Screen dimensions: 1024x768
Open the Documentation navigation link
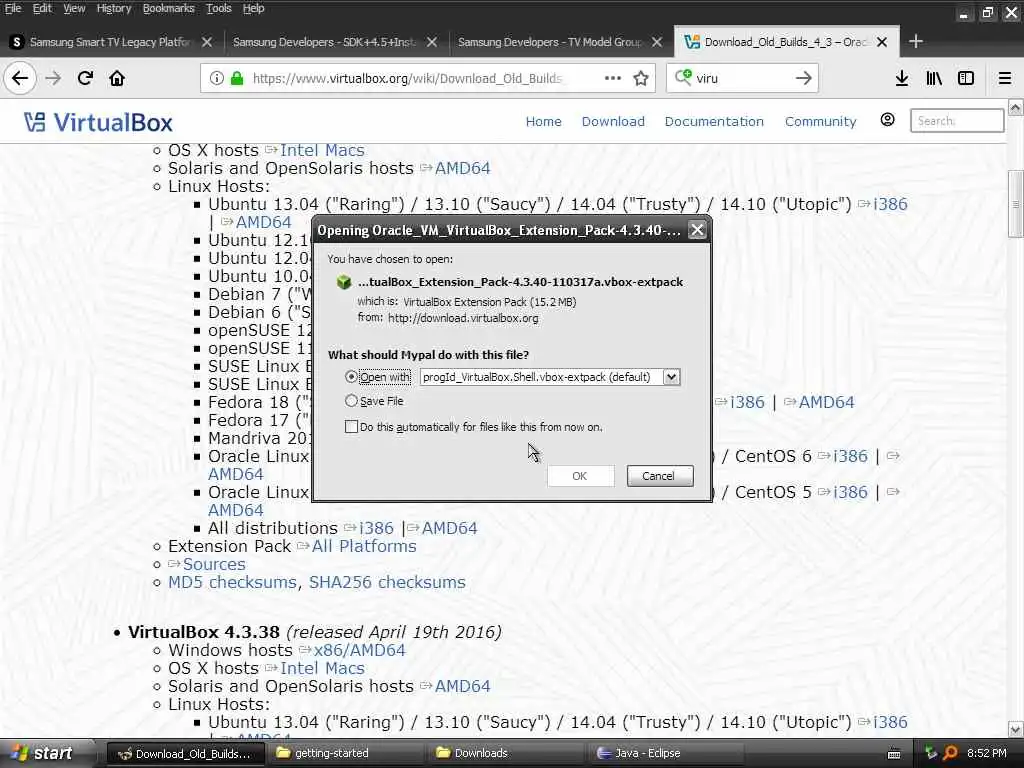pos(714,121)
